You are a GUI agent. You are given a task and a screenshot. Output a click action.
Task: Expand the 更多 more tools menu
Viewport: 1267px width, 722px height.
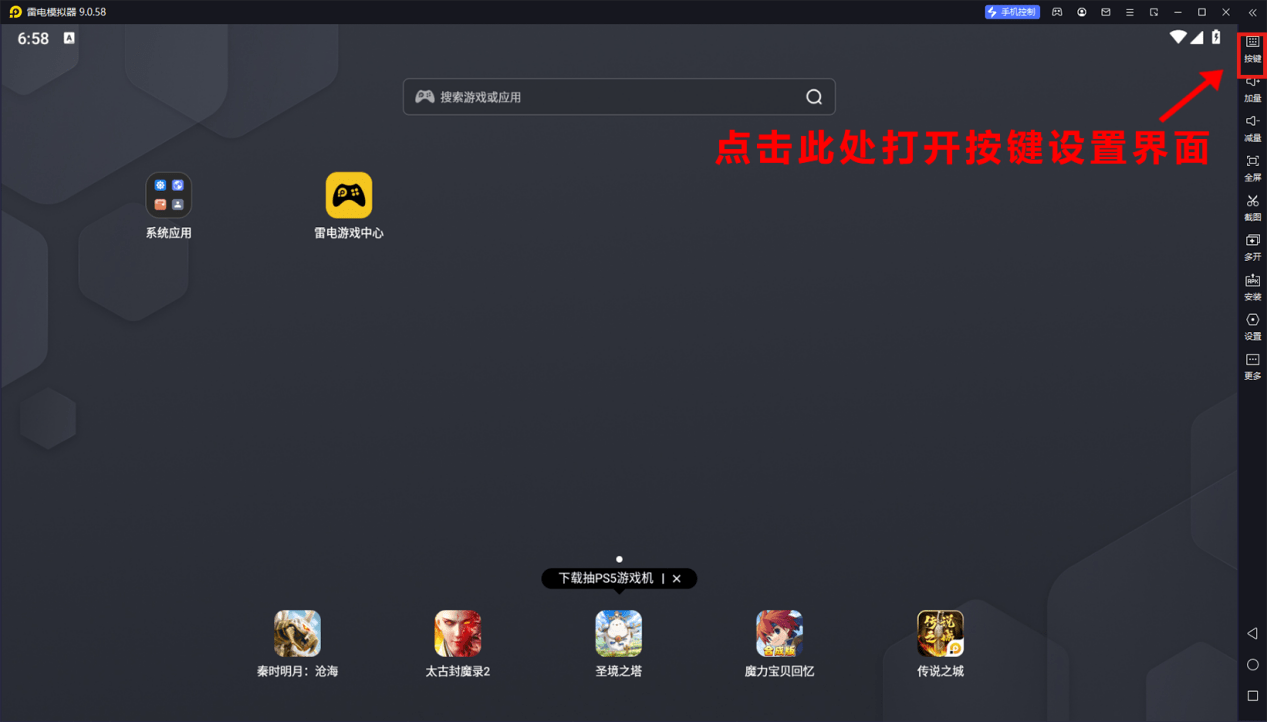pos(1252,366)
